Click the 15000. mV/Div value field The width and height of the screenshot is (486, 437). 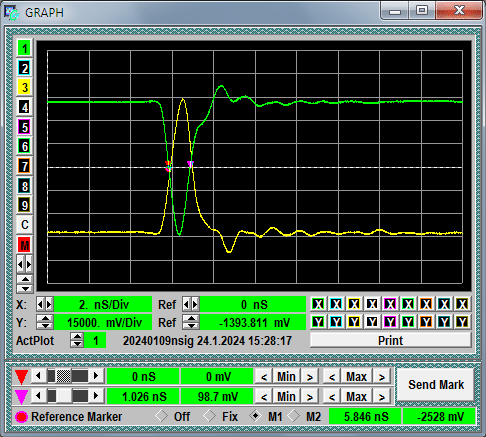pos(103,322)
